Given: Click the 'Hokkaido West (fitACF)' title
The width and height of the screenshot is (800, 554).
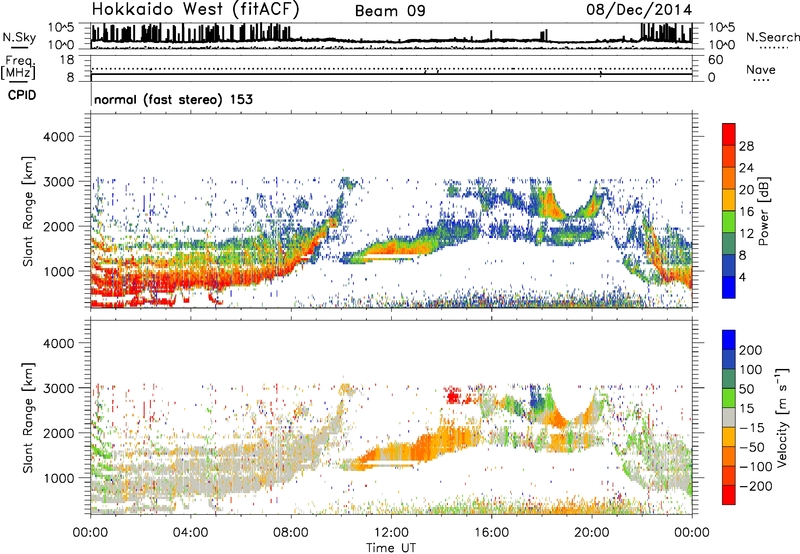Looking at the screenshot, I should click(x=195, y=10).
